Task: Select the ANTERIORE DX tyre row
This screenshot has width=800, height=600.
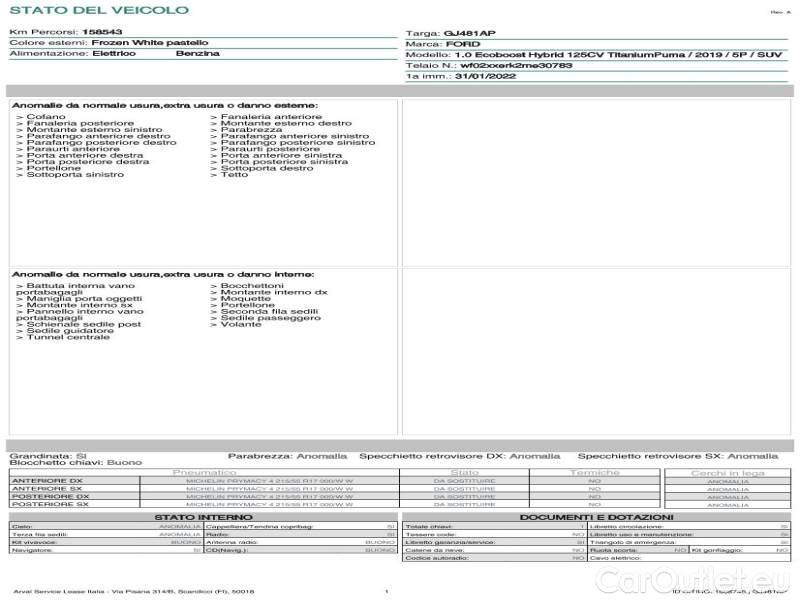Action: (x=50, y=481)
